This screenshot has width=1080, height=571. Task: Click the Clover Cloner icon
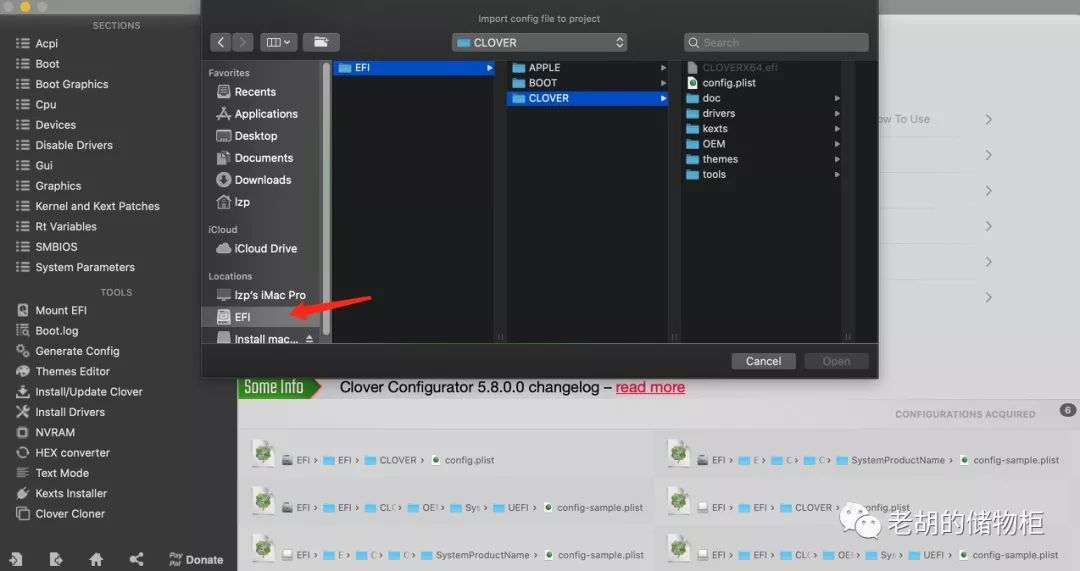coord(23,514)
